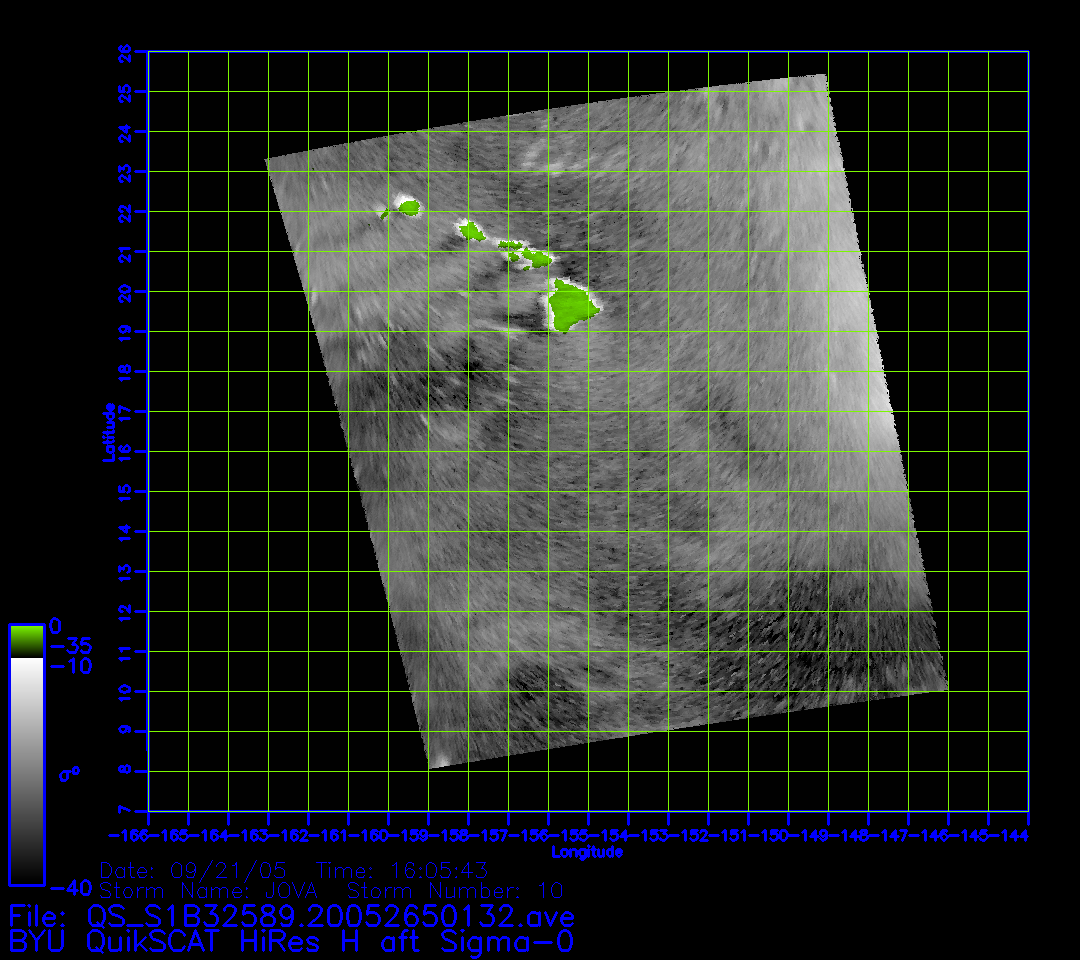Viewport: 1080px width, 960px height.
Task: Select the green Kauai island shape
Action: pos(408,208)
